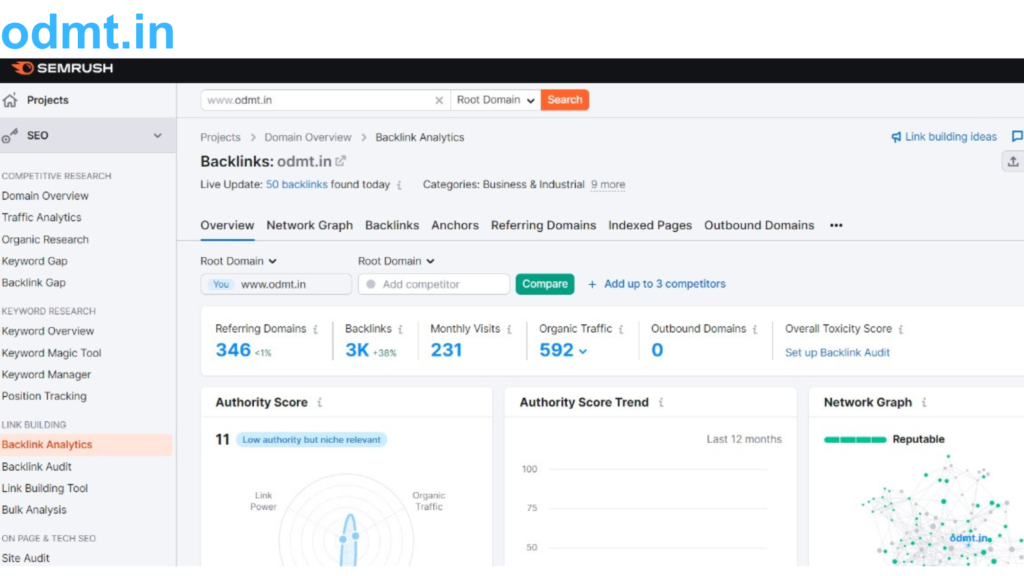Open Backlink Audit in sidebar
The image size is (1024, 576).
[x=37, y=467]
